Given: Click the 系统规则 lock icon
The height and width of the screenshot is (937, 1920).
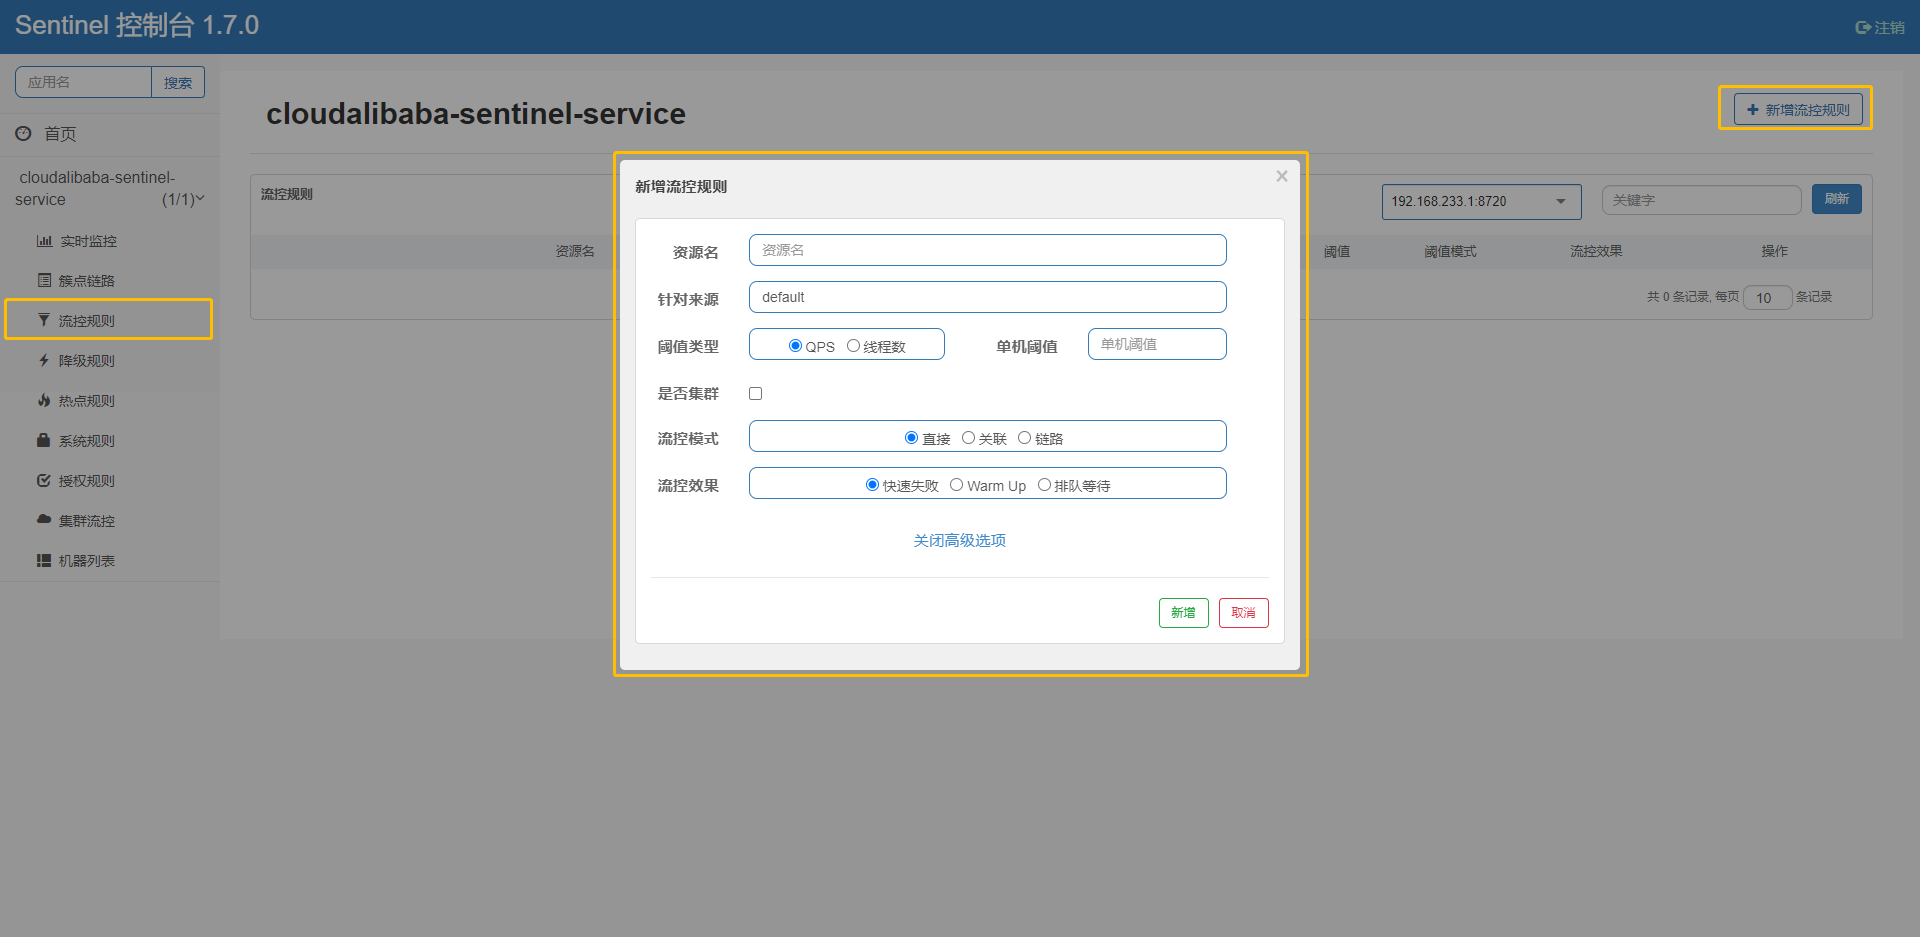Looking at the screenshot, I should pos(43,440).
